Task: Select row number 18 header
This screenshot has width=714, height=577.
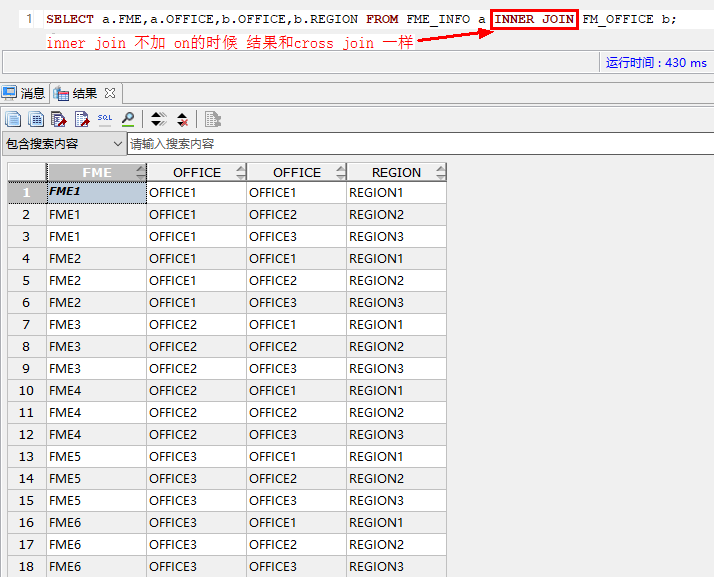Action: tap(27, 567)
